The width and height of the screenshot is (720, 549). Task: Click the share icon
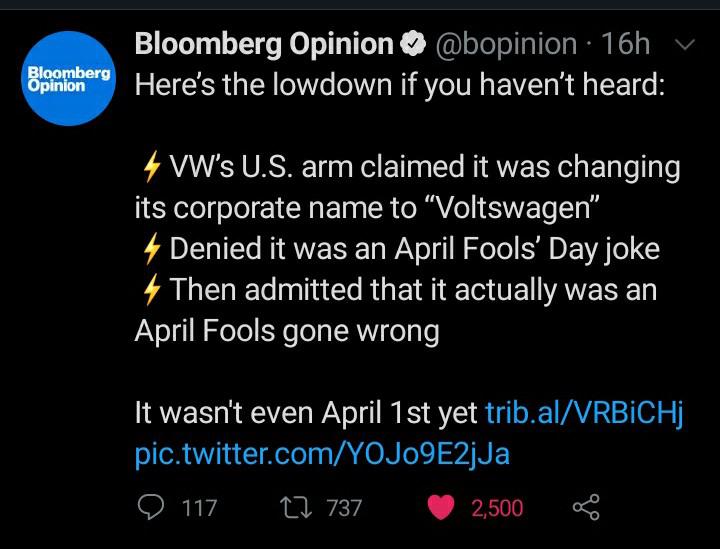585,507
